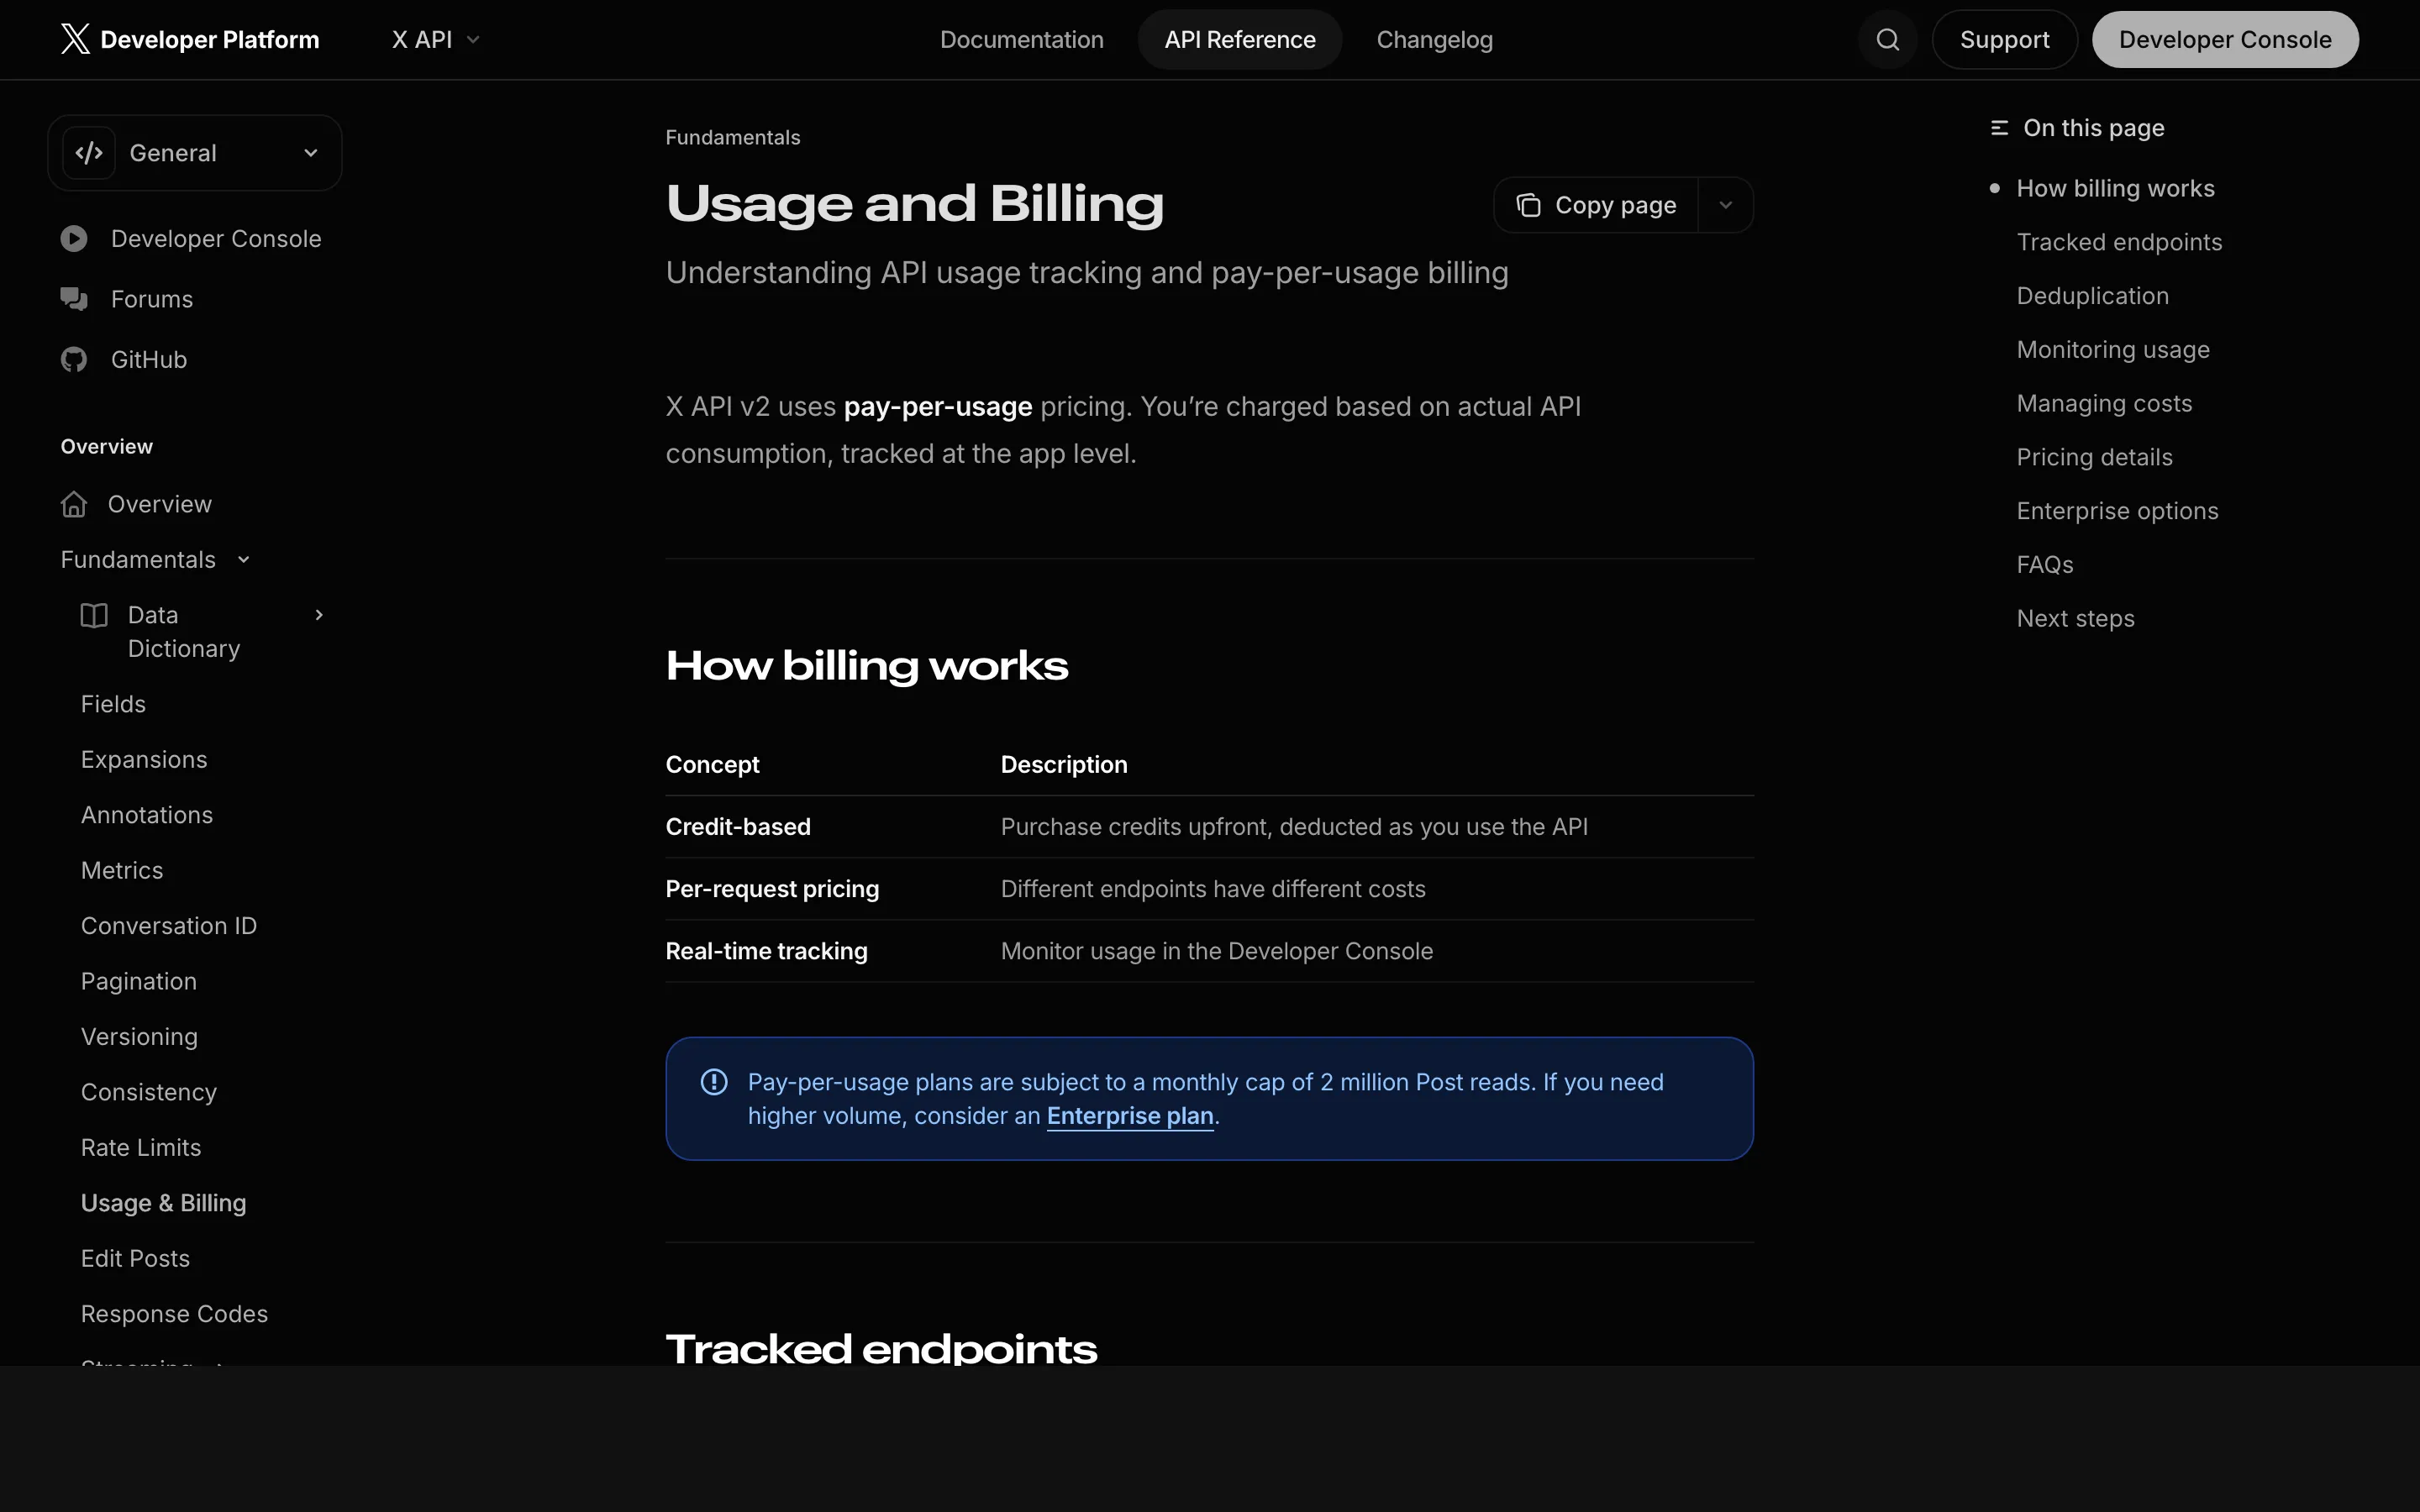Click the Forums chat bubbles icon
This screenshot has width=2420, height=1512.
point(74,299)
